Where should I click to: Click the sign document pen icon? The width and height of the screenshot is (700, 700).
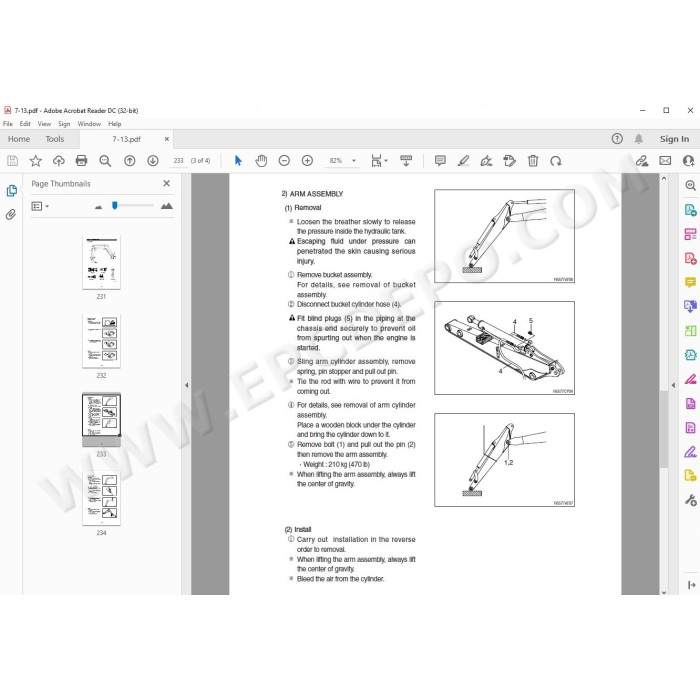pos(486,161)
